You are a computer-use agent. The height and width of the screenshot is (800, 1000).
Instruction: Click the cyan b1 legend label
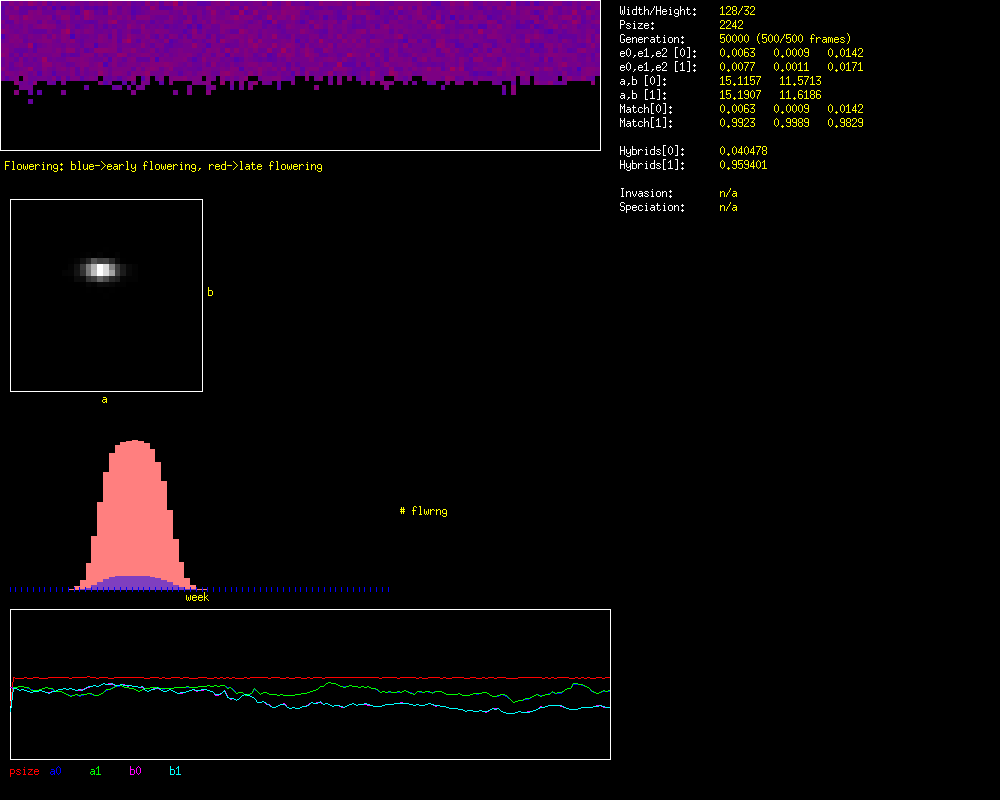tap(175, 771)
